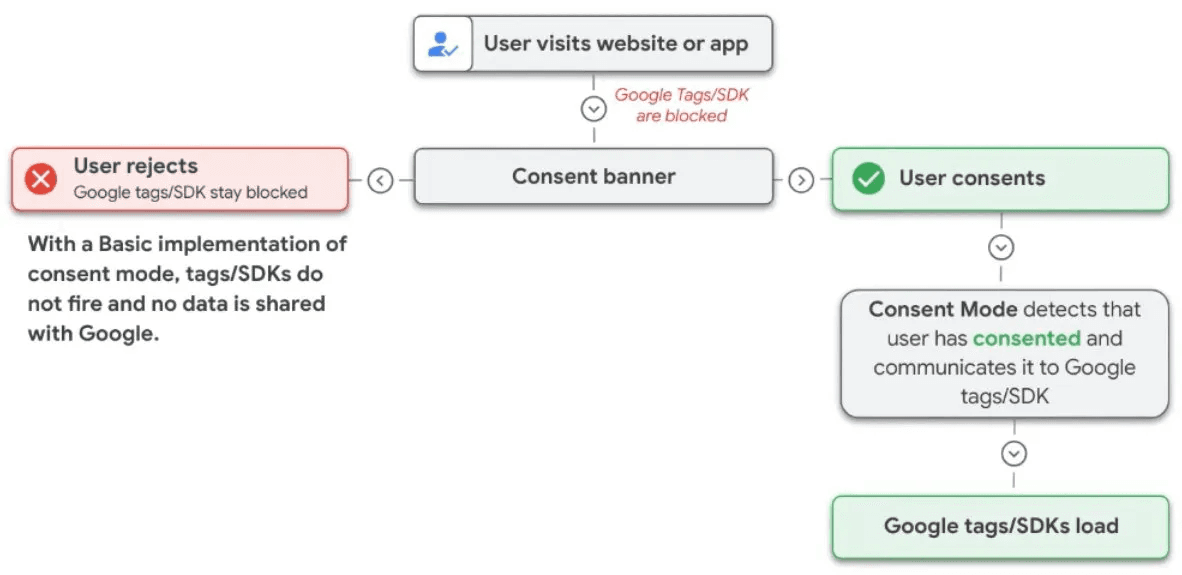This screenshot has height=575, width=1182.
Task: Click the down chevron below User visits box
Action: (x=594, y=108)
